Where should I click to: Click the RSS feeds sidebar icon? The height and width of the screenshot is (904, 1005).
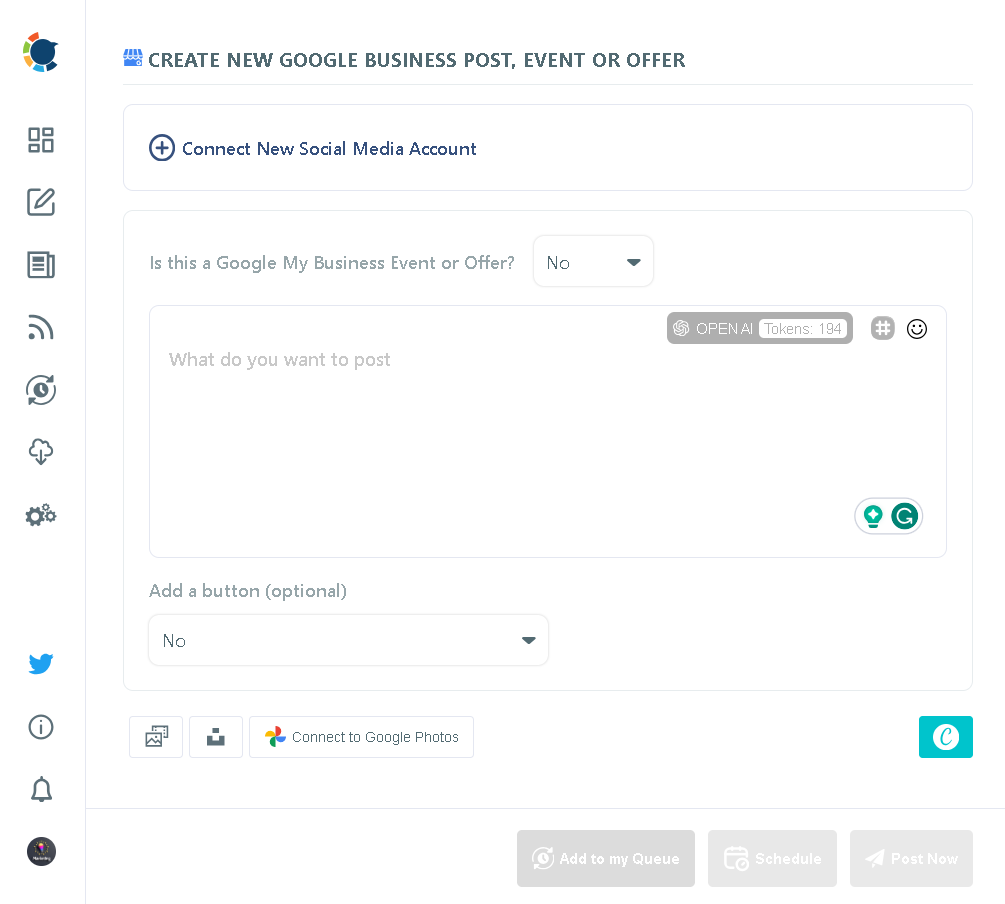(41, 327)
